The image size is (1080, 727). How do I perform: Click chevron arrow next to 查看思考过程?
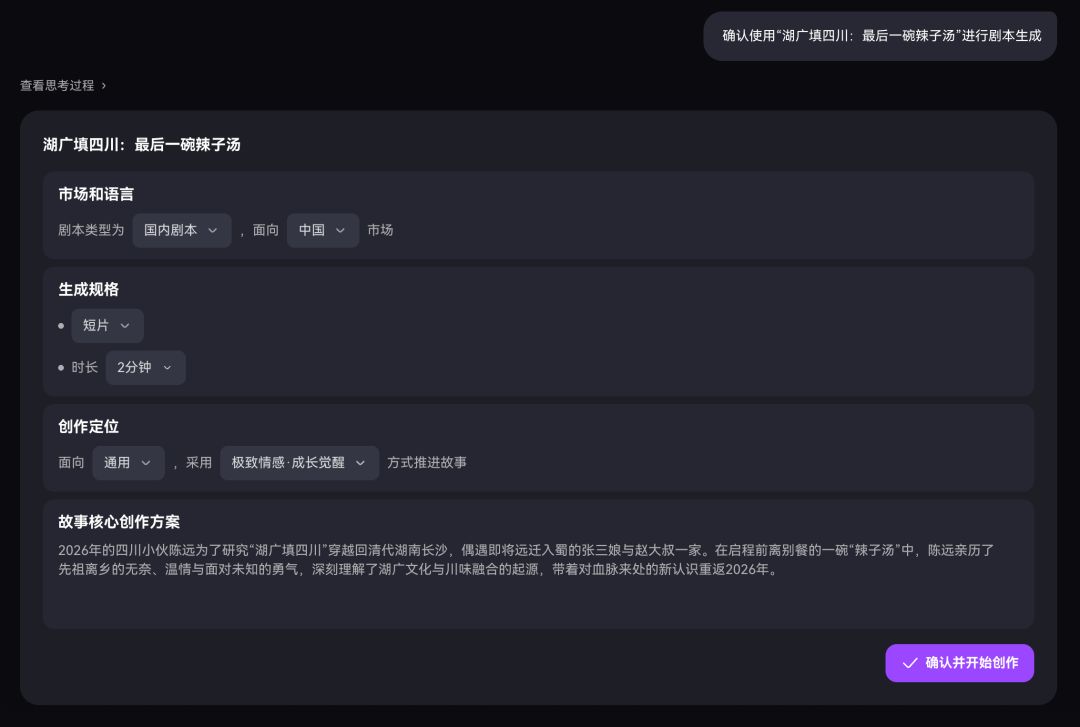[104, 85]
